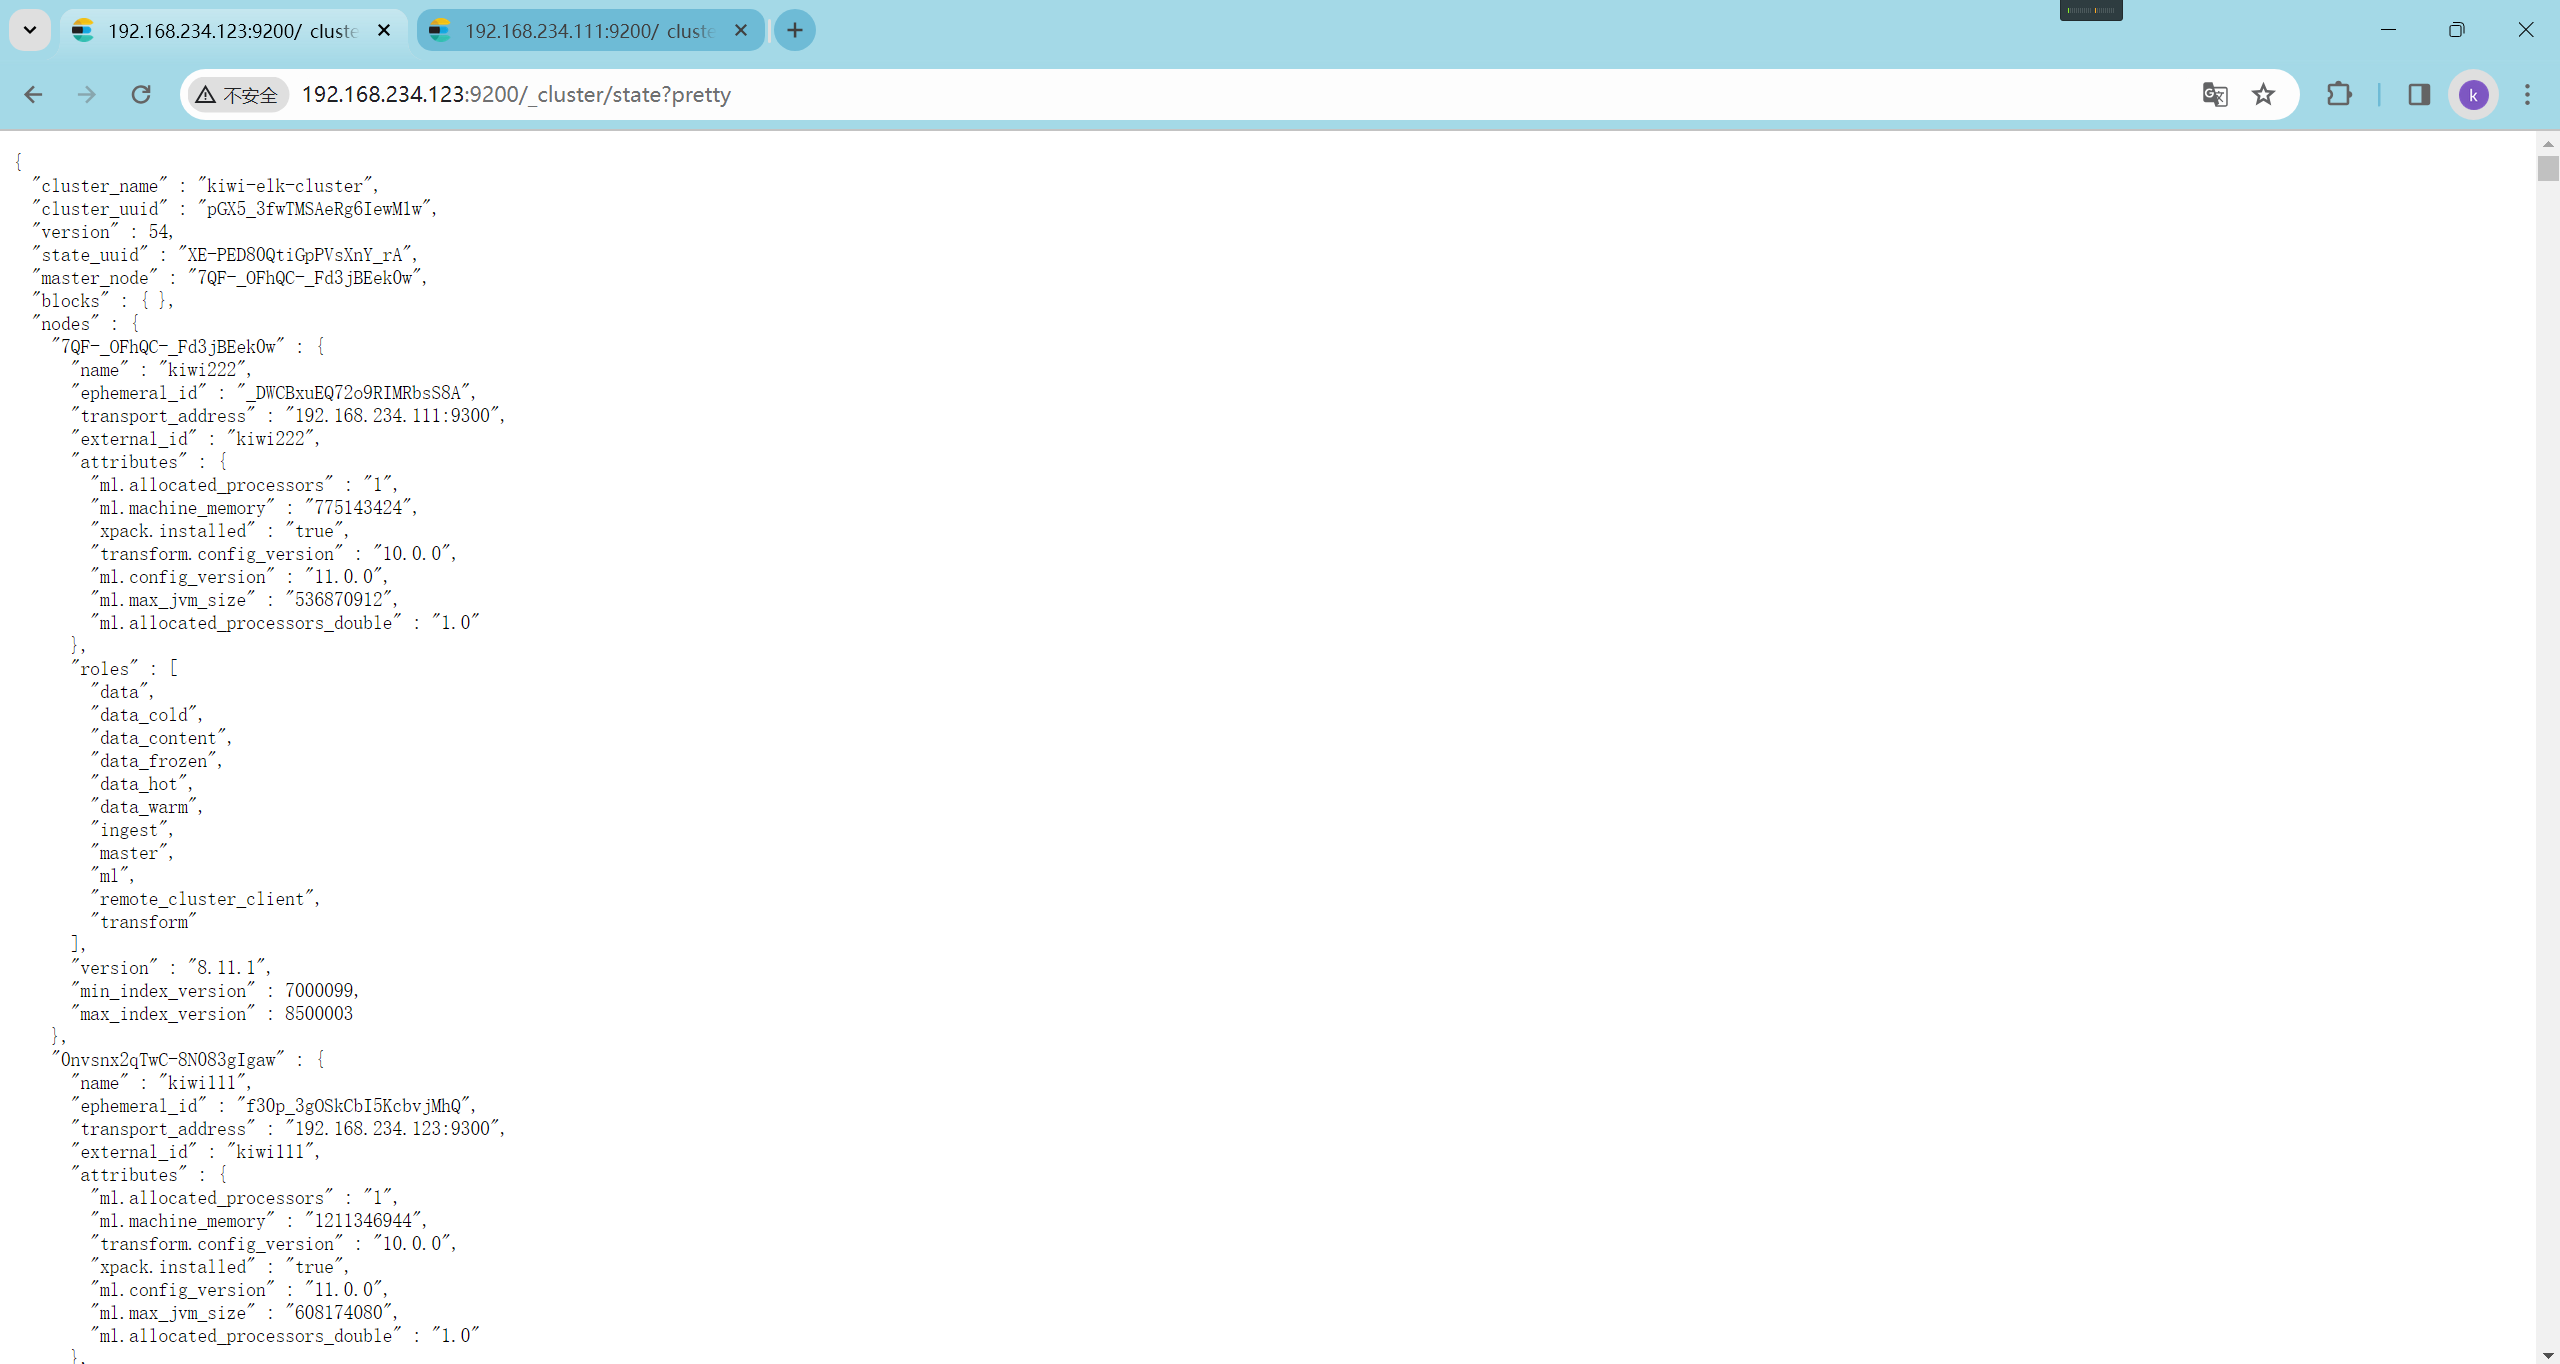The image size is (2560, 1364).
Task: Open the extensions puzzle icon
Action: point(2339,94)
